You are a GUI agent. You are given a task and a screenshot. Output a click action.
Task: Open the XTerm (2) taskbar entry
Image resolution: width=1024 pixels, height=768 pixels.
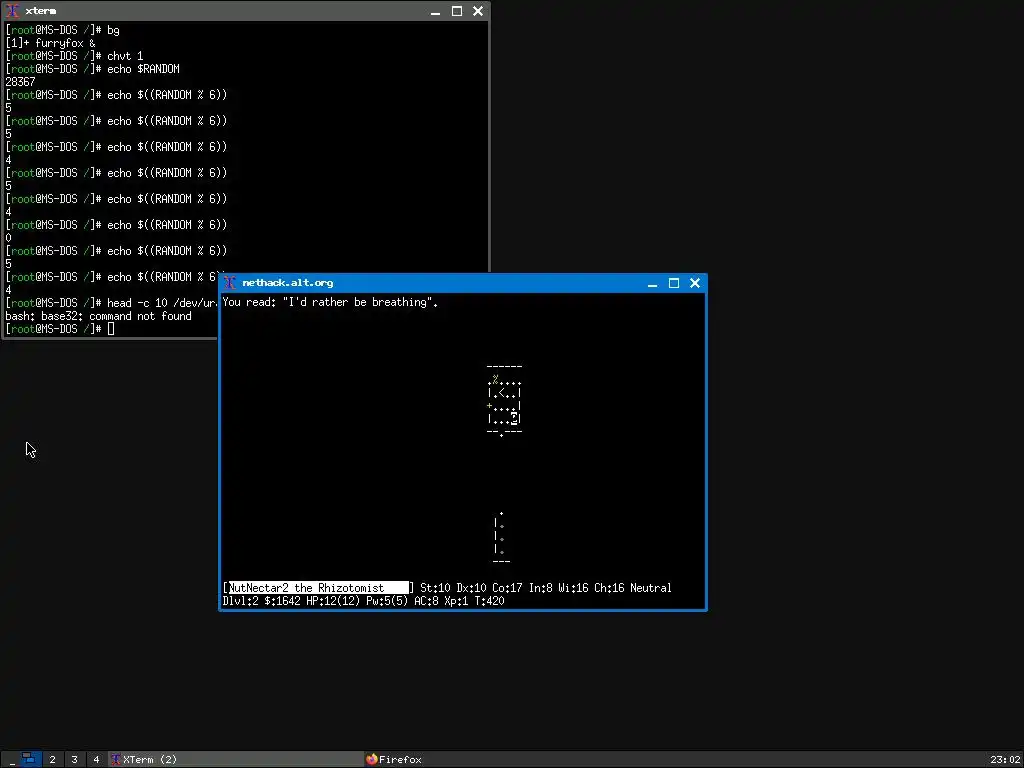(235, 760)
